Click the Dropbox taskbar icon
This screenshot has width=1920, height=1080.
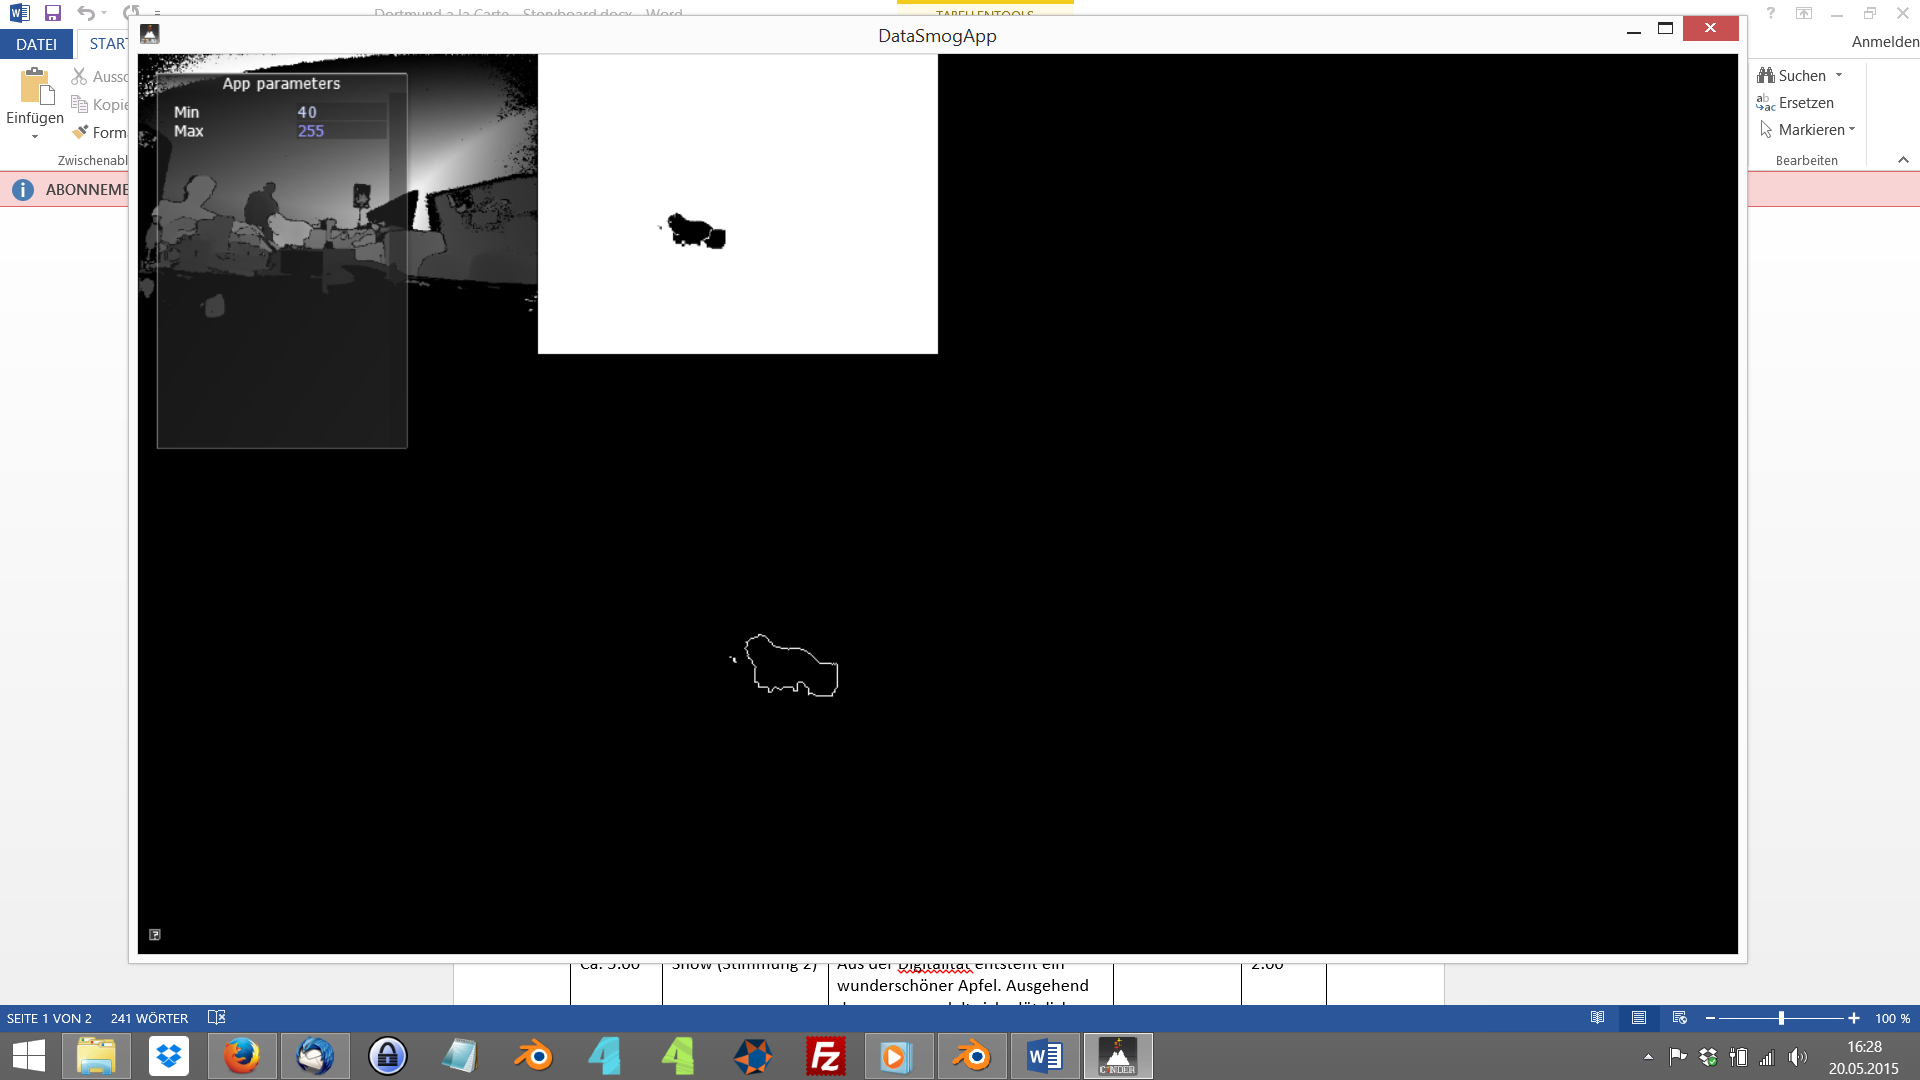point(169,1056)
